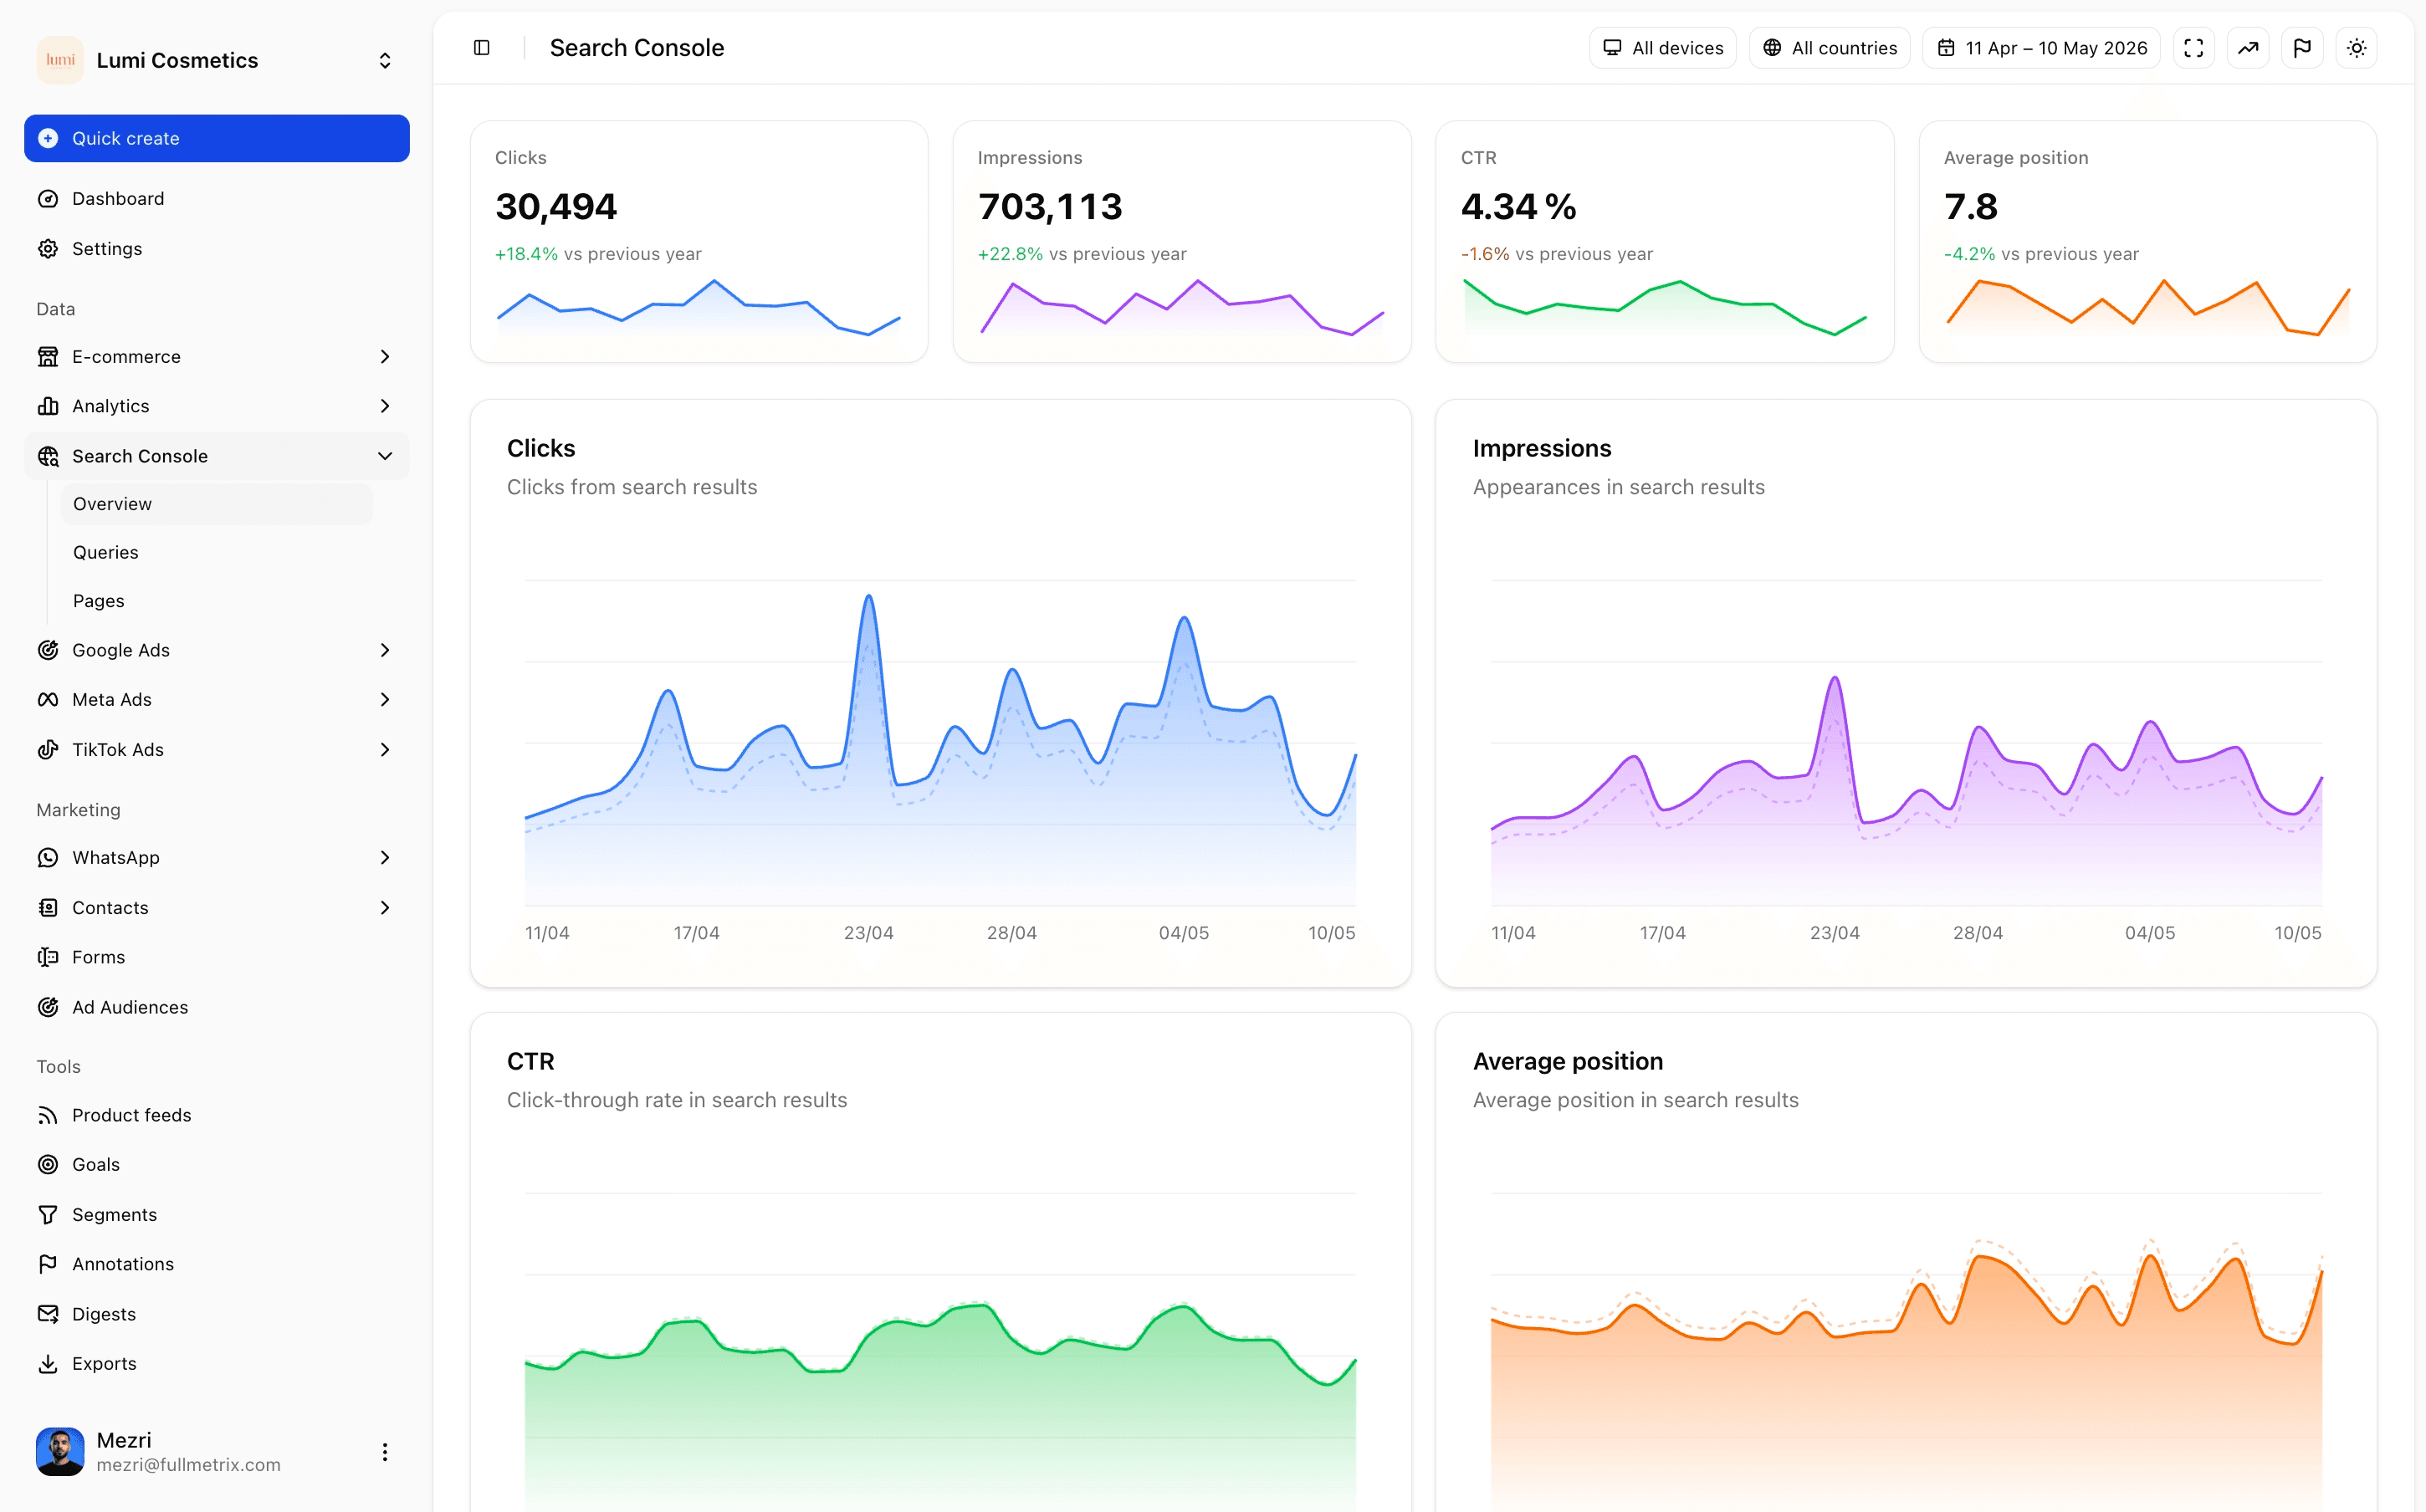Expand the Meta Ads section chevron
The height and width of the screenshot is (1512, 2426).
pyautogui.click(x=385, y=700)
